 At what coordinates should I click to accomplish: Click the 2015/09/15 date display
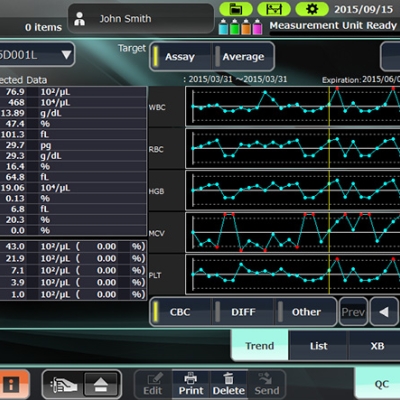[364, 9]
